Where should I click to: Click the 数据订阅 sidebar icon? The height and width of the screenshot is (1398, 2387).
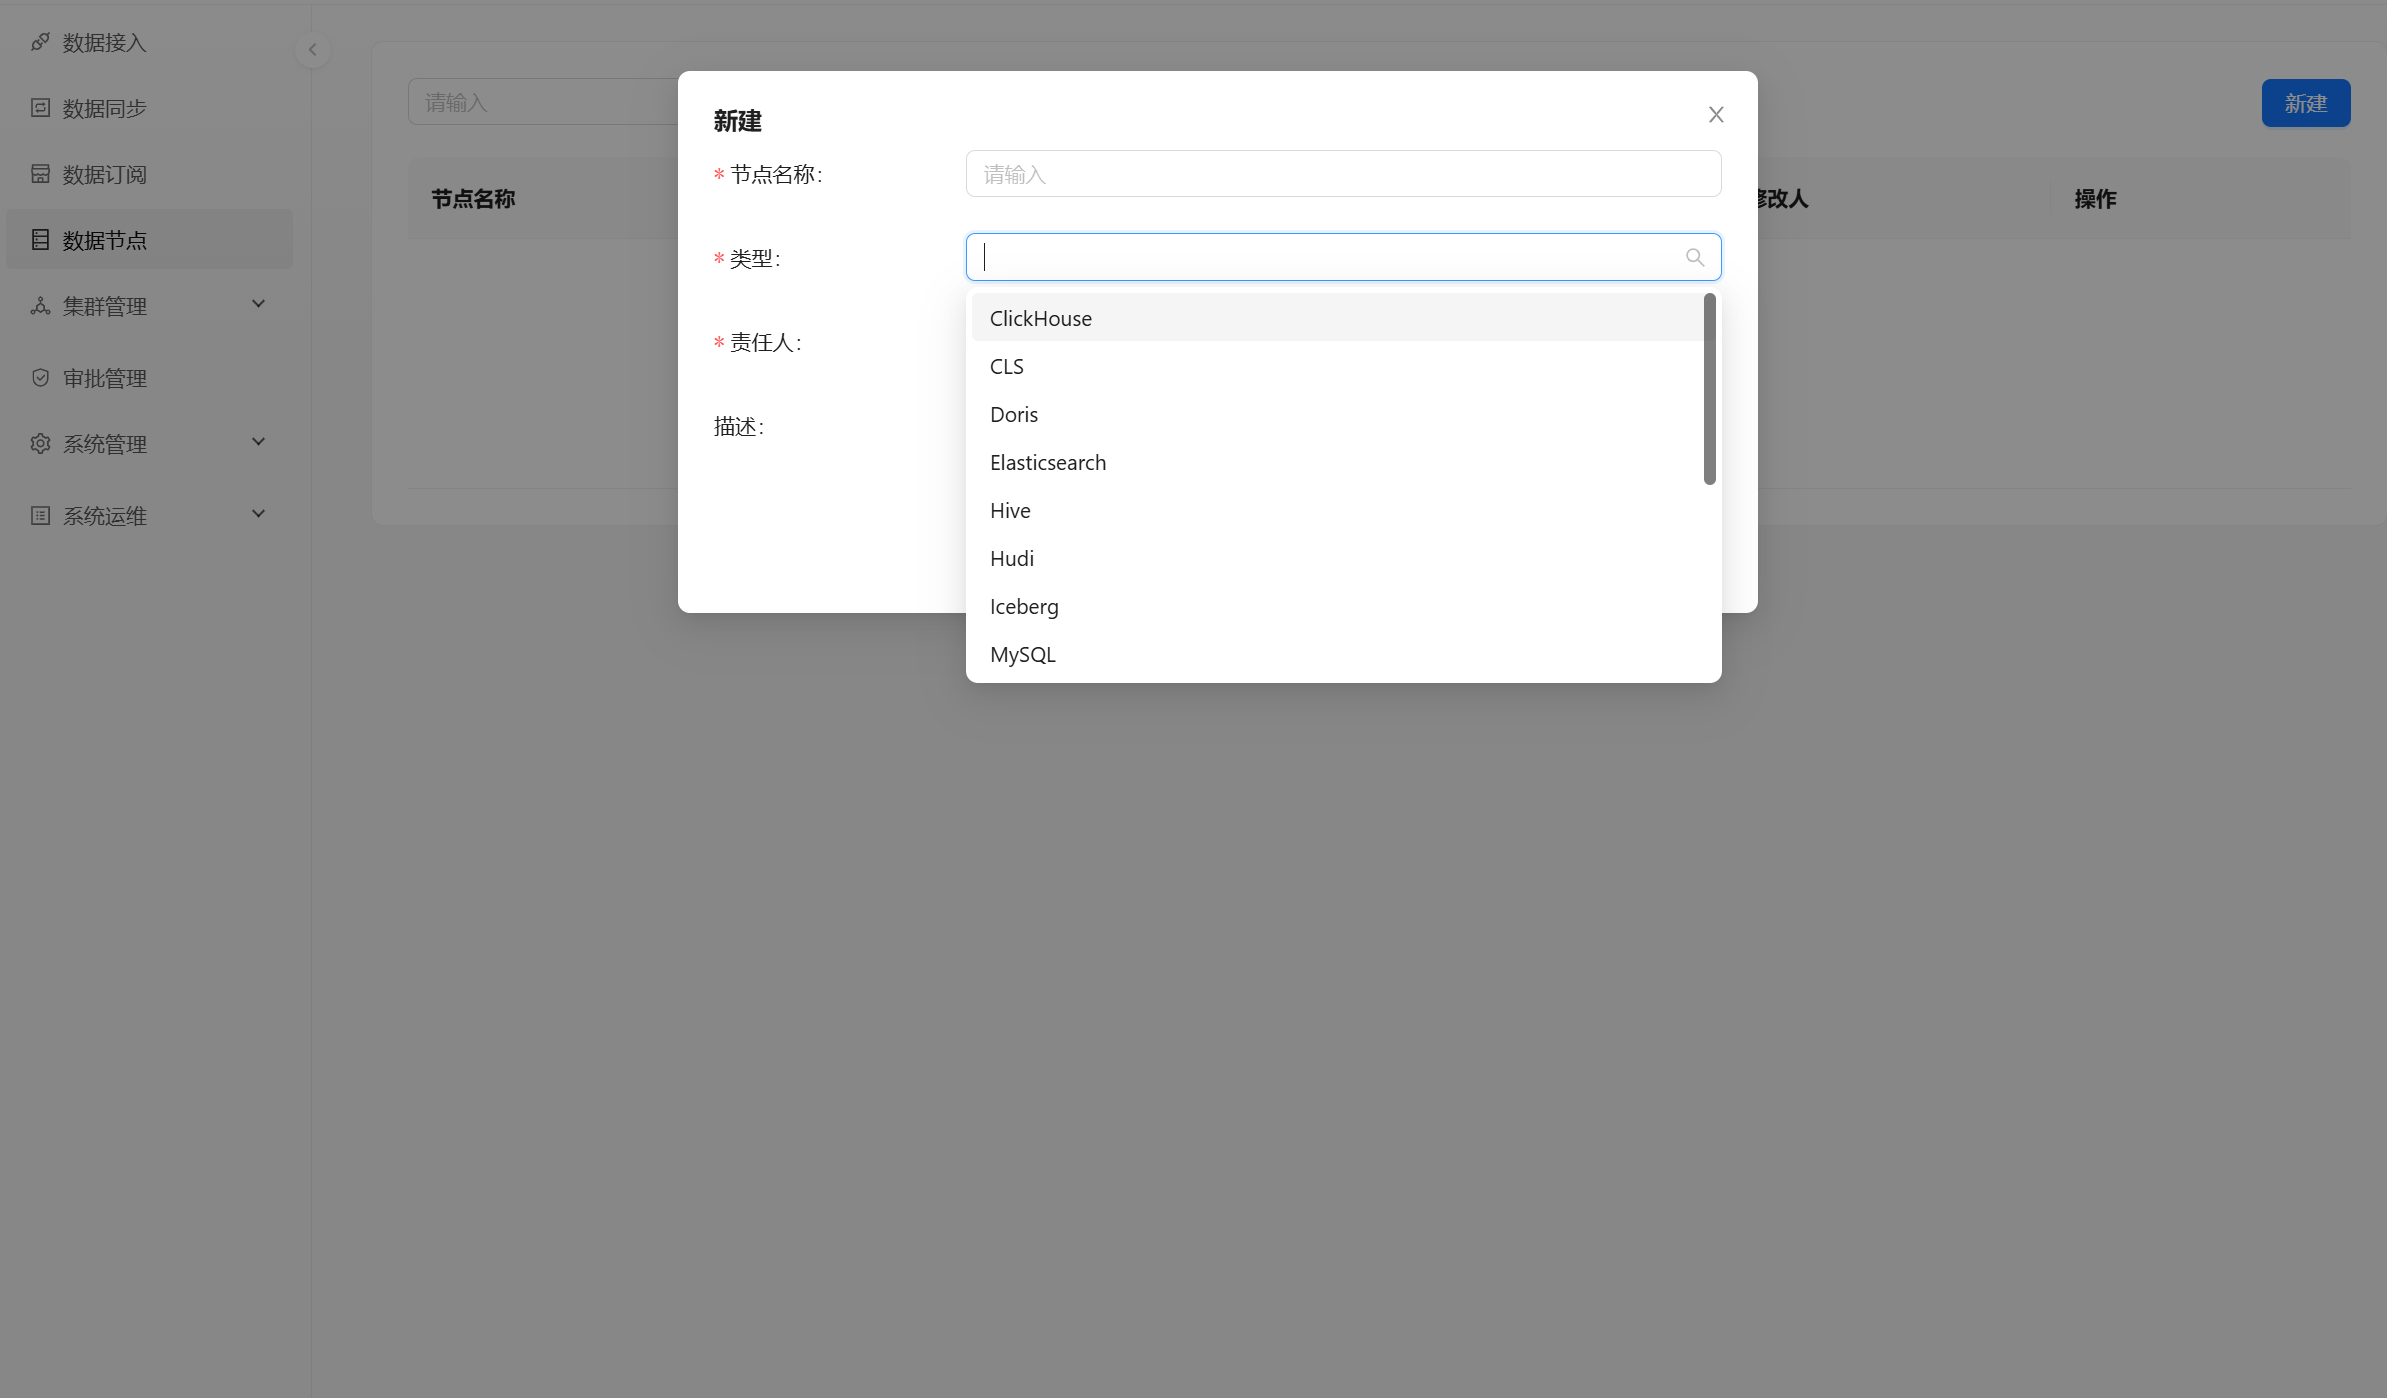40,174
